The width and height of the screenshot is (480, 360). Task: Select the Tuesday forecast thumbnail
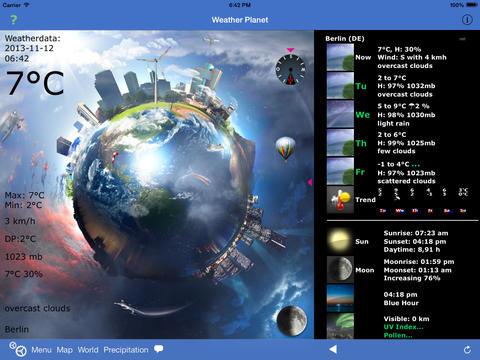coord(340,86)
